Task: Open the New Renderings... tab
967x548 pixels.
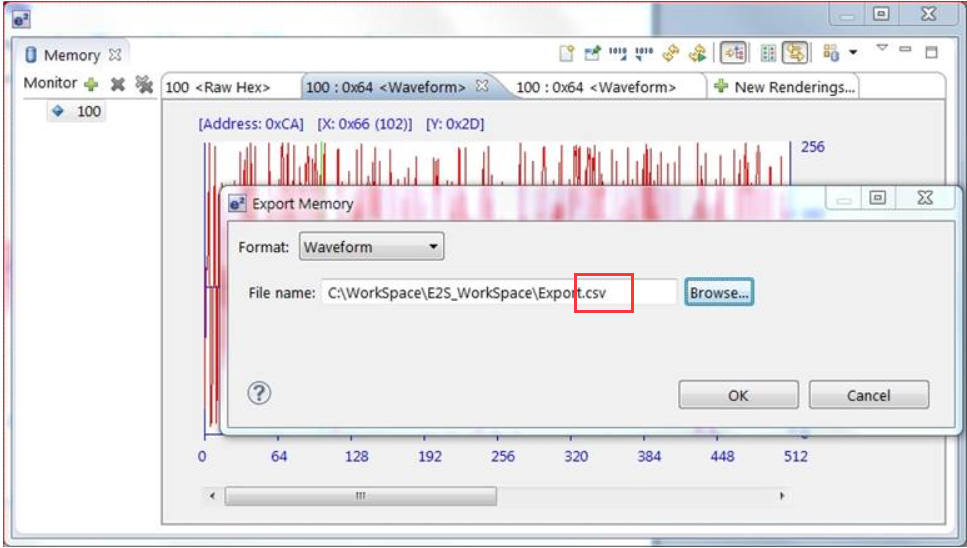Action: coord(784,87)
